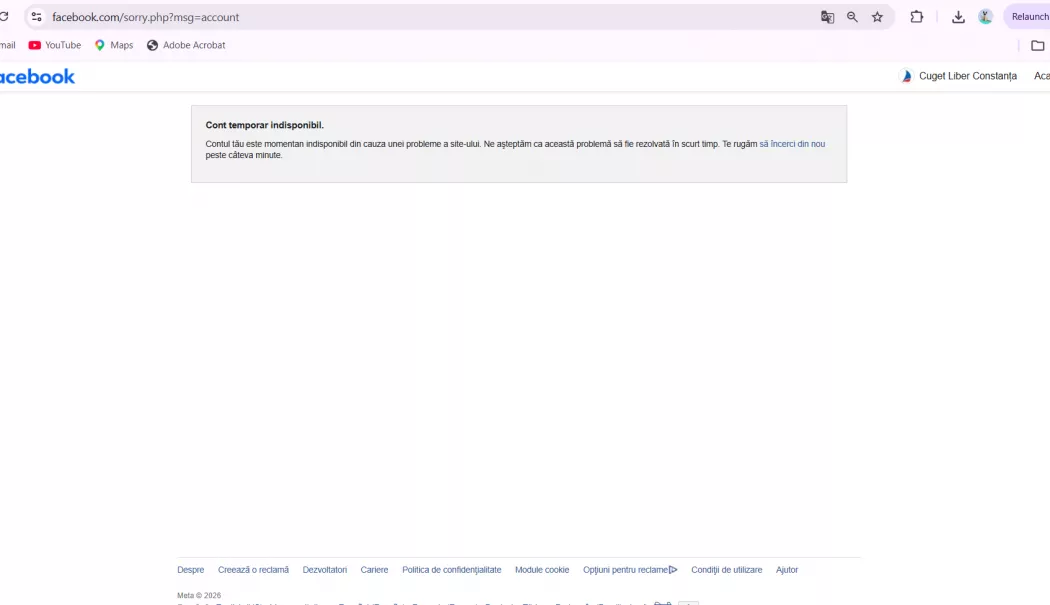Click the translate page icon
Viewport: 1050px width, 605px height.
tap(827, 17)
